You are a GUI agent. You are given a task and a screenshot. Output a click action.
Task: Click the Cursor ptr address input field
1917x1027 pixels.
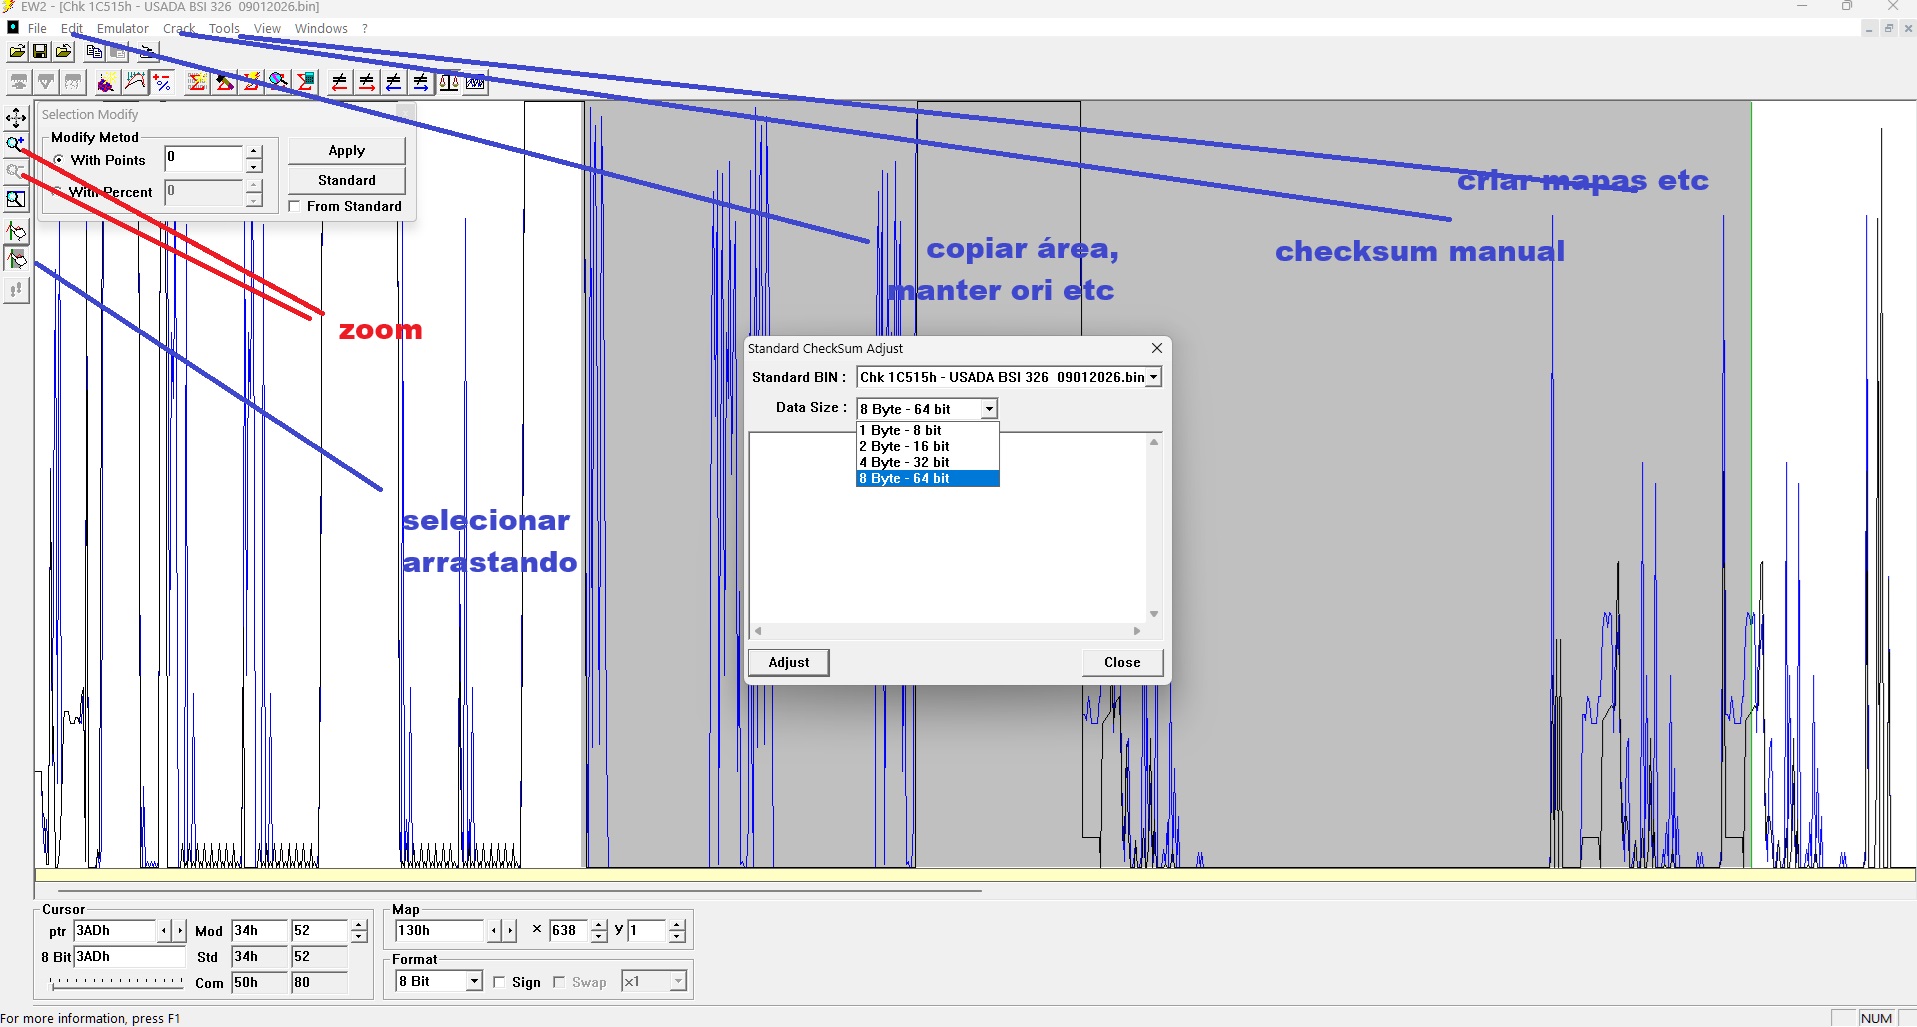click(115, 931)
